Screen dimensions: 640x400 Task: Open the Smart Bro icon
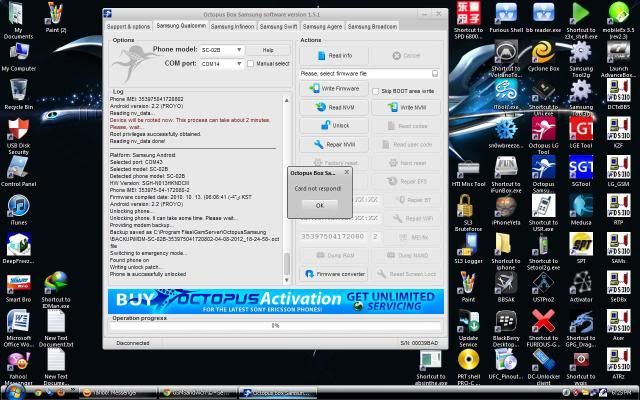19,287
